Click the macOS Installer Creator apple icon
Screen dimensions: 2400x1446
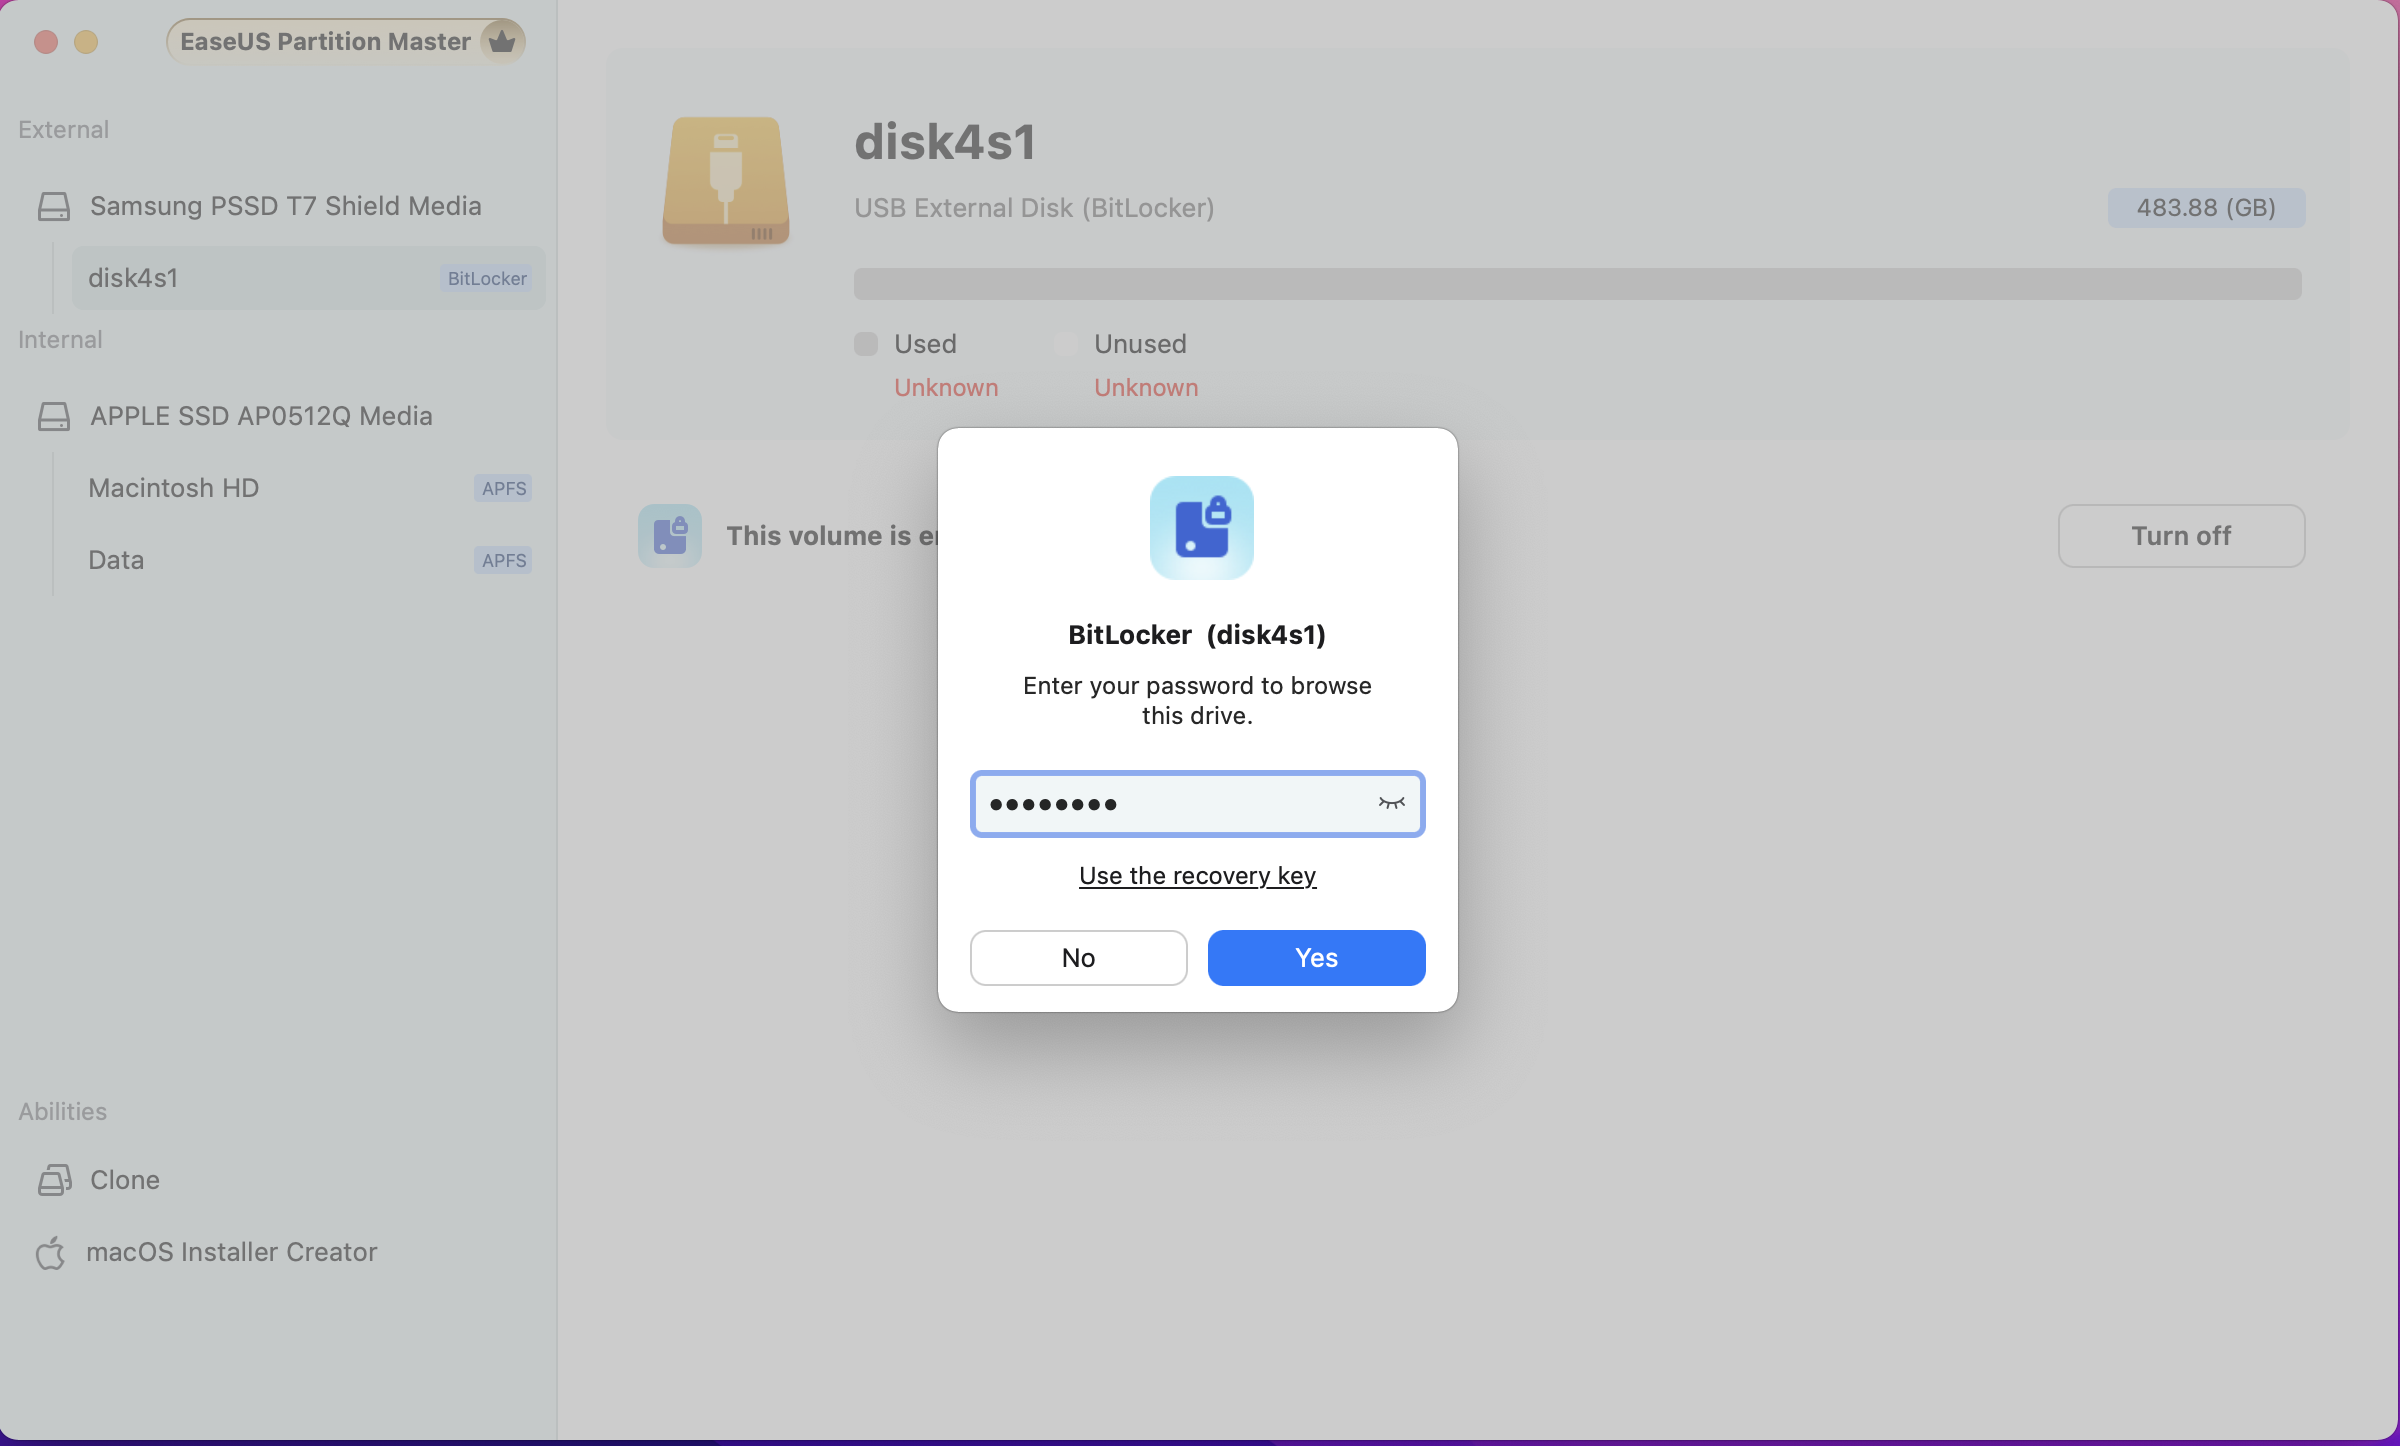click(50, 1252)
